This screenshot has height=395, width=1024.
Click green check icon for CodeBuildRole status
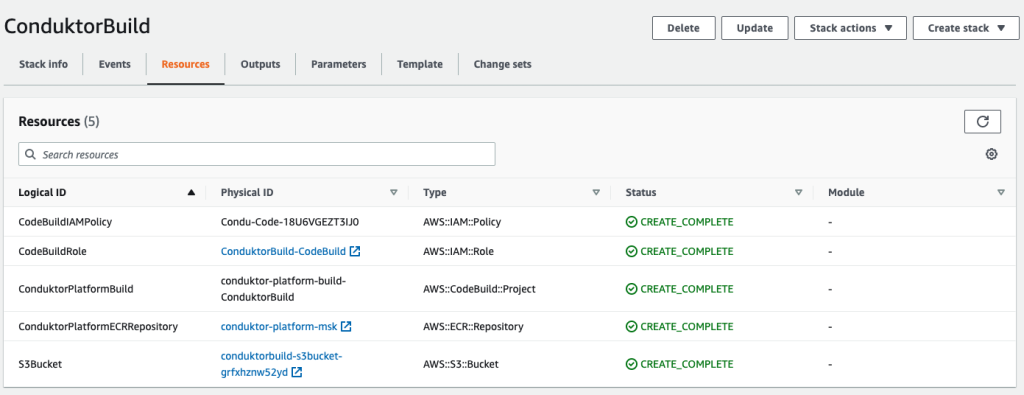point(631,251)
